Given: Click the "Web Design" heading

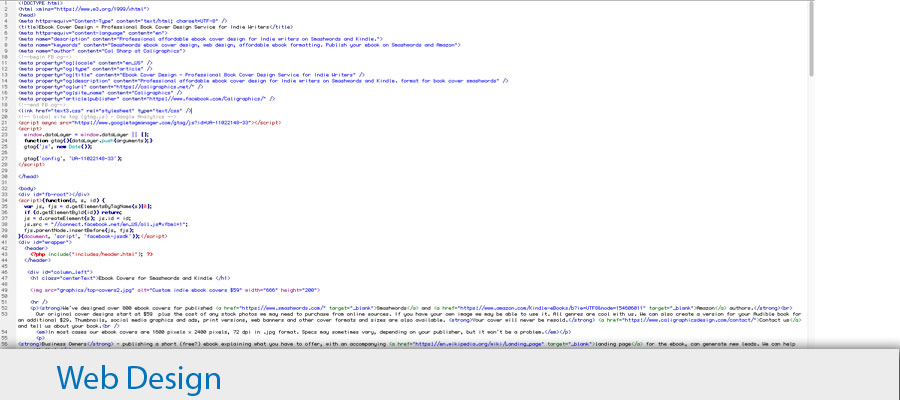Looking at the screenshot, I should 139,378.
